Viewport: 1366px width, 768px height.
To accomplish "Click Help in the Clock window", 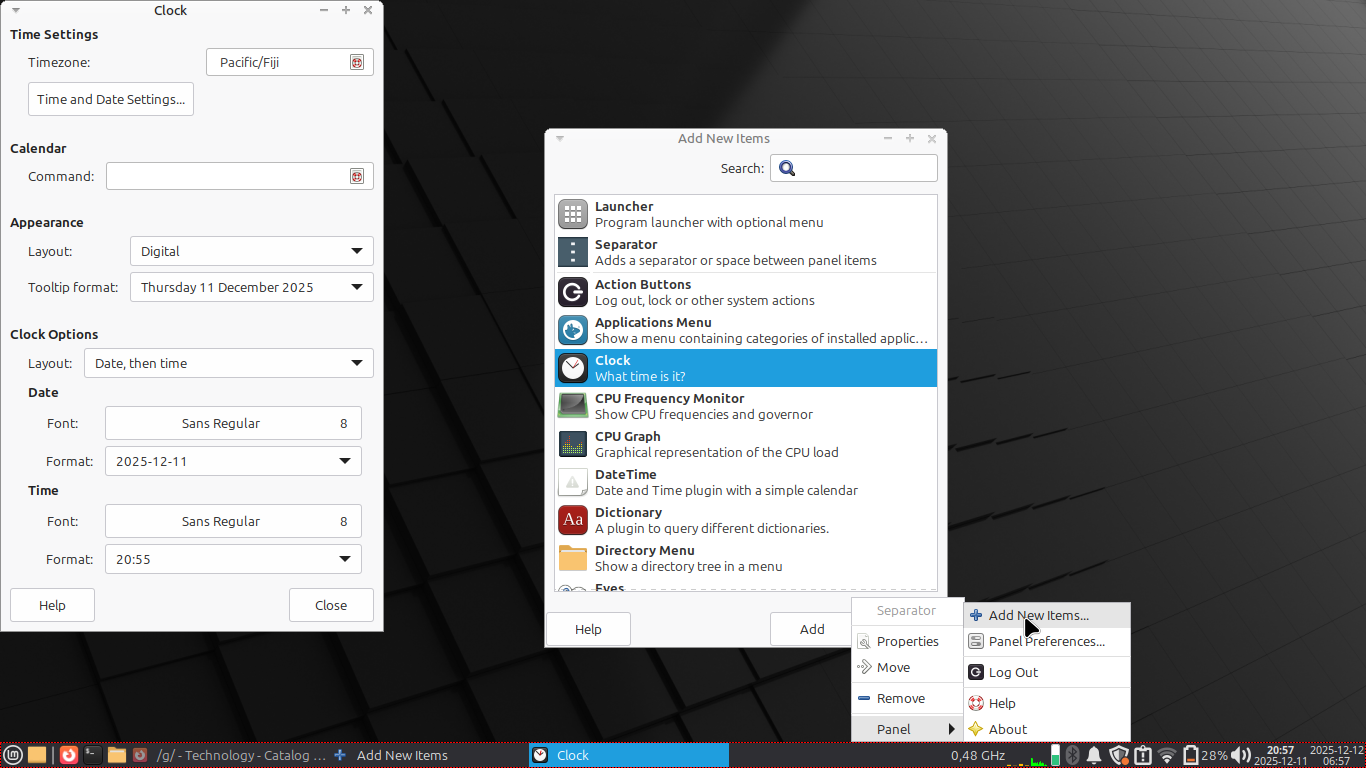I will click(x=52, y=605).
